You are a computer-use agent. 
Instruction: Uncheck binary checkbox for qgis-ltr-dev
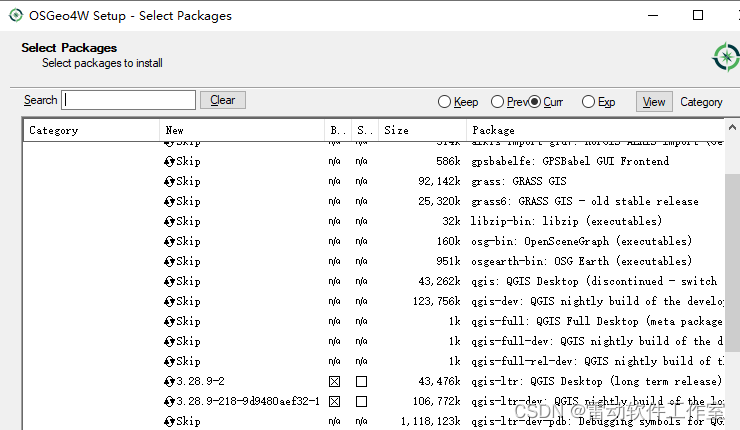[x=334, y=401]
